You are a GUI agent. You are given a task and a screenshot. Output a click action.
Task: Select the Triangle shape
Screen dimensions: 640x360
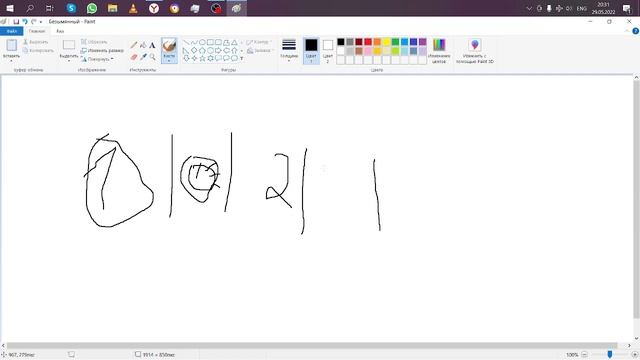(x=234, y=42)
